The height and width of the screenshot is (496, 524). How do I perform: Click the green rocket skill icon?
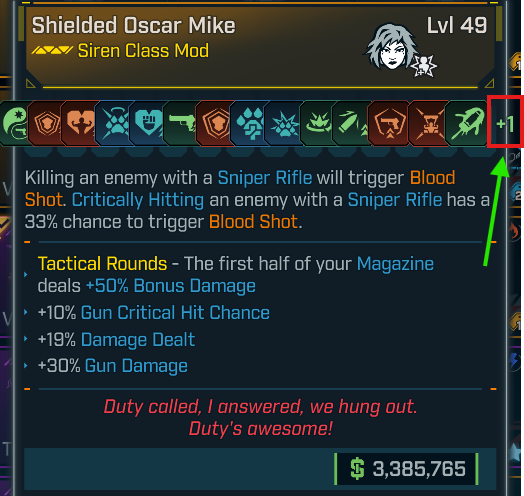467,123
